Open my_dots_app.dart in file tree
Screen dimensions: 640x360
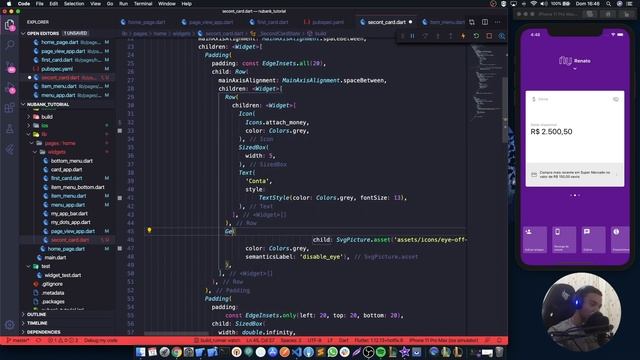tap(70, 222)
